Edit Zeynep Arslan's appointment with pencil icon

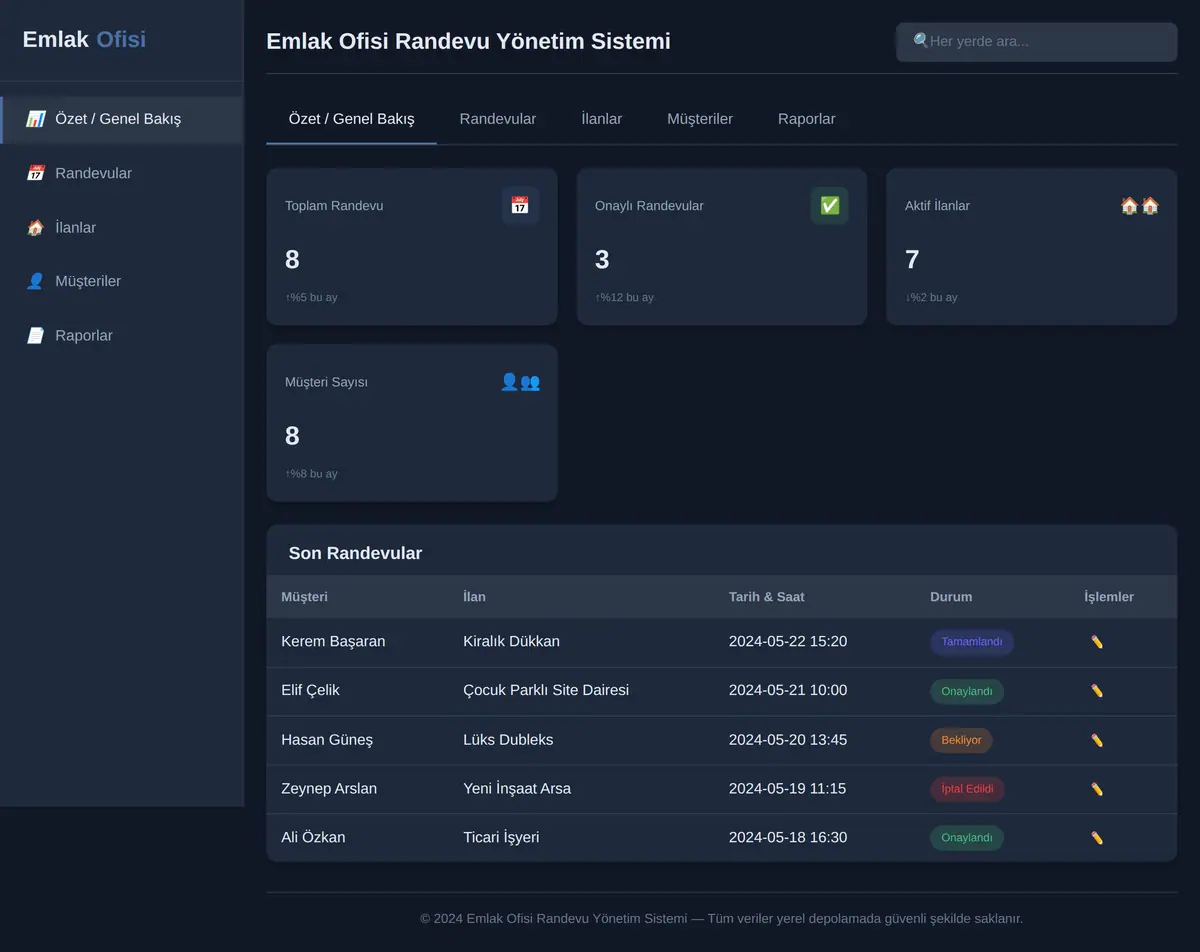pos(1097,789)
